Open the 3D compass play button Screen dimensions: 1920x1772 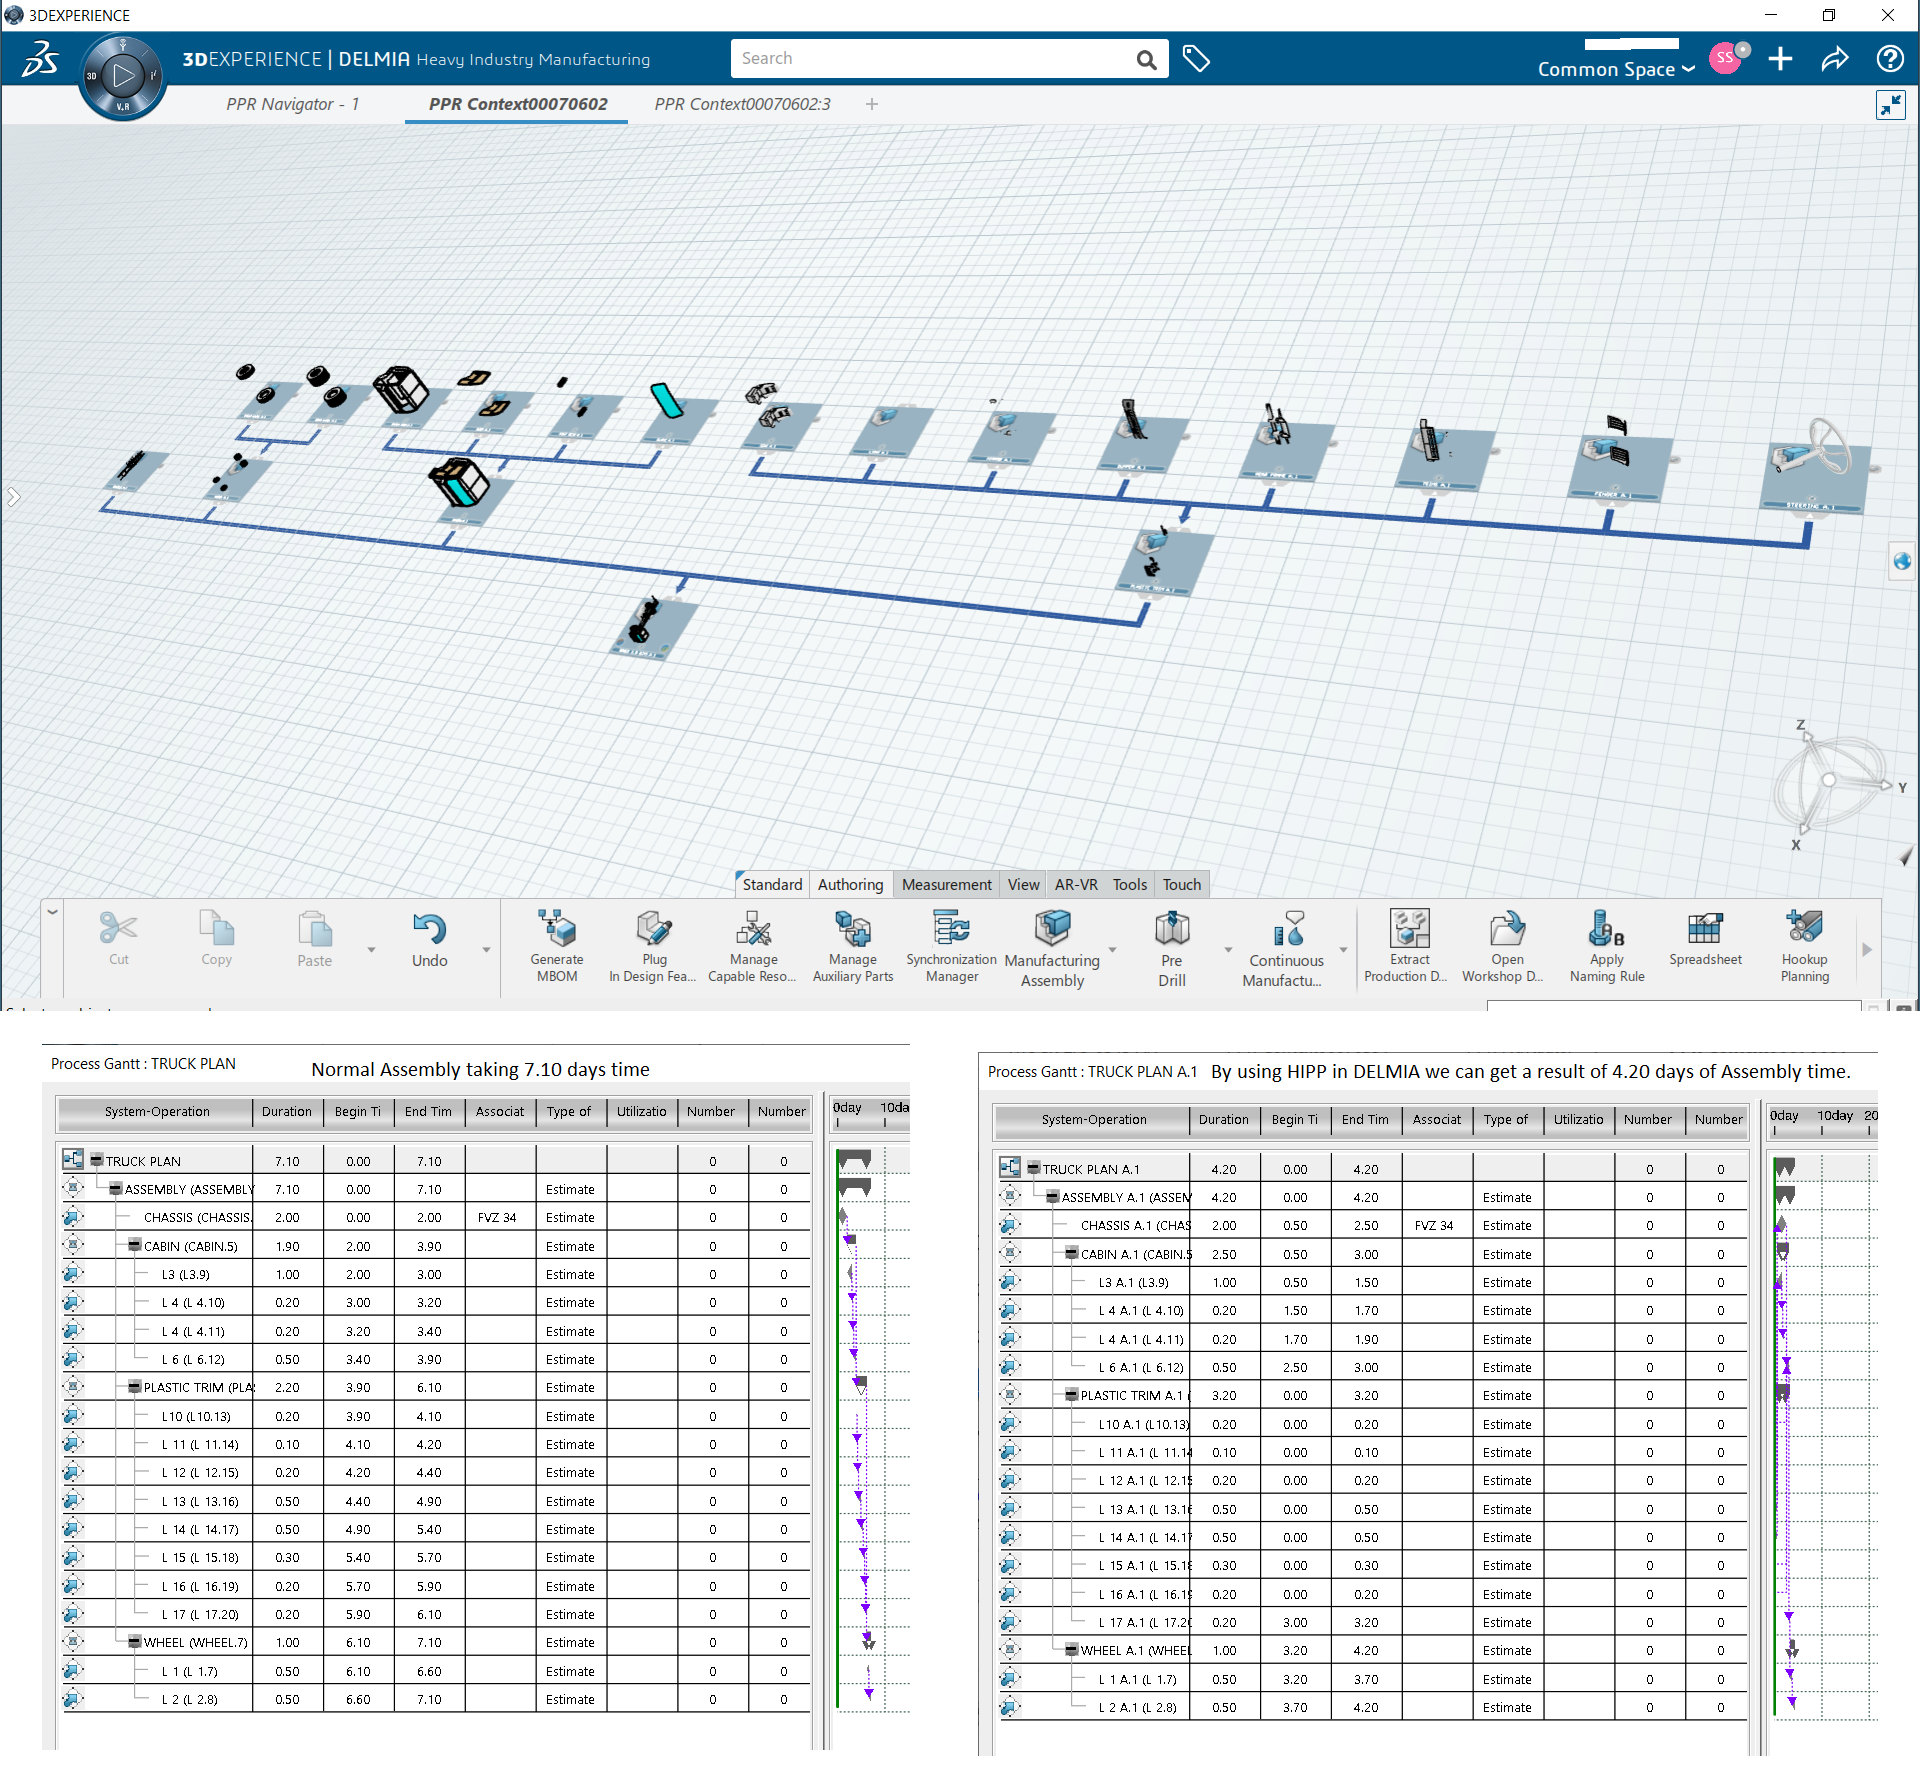coord(123,76)
